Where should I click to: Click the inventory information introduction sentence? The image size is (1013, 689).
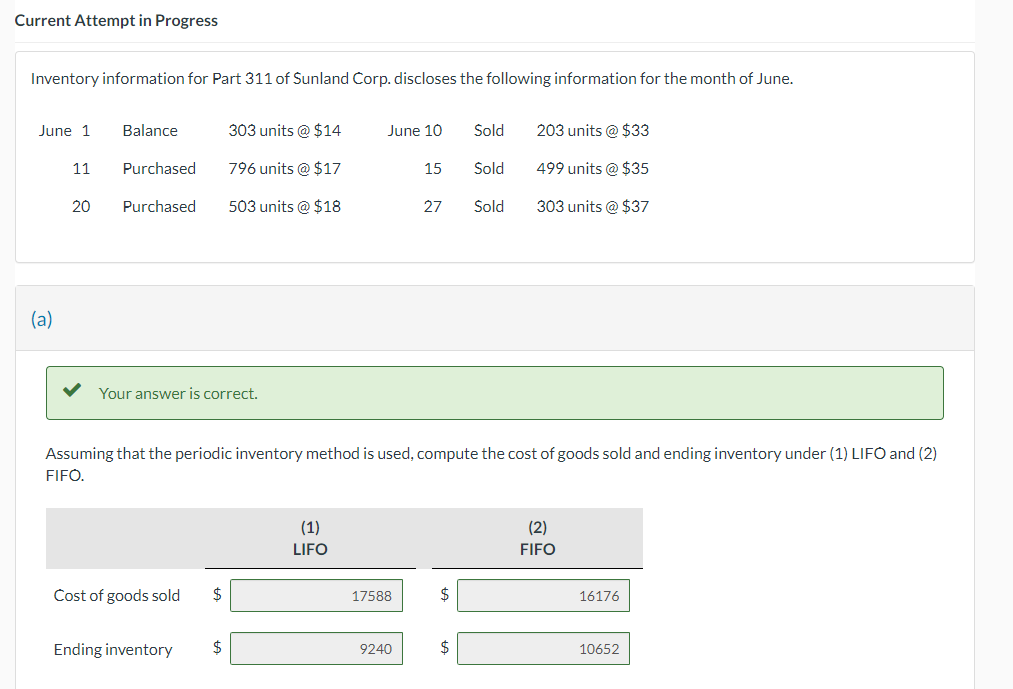(412, 79)
